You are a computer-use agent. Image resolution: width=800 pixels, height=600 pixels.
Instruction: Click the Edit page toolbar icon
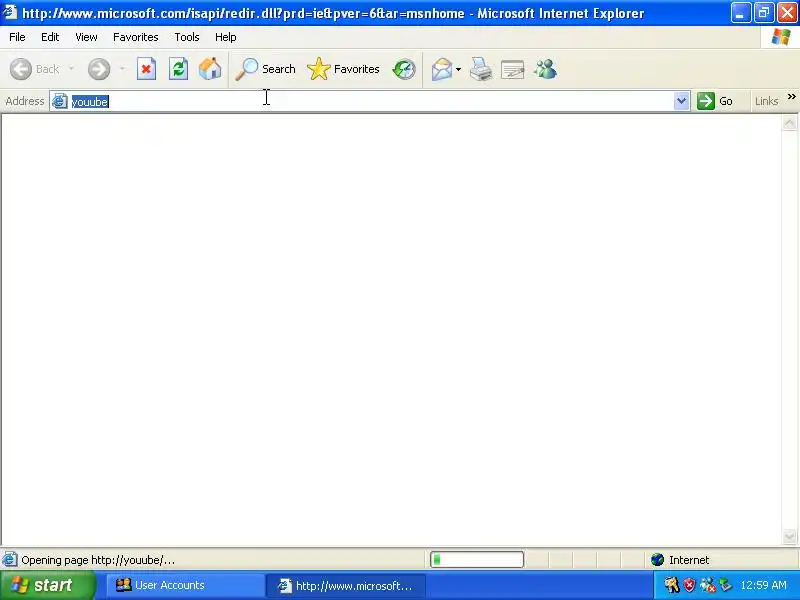pyautogui.click(x=513, y=69)
